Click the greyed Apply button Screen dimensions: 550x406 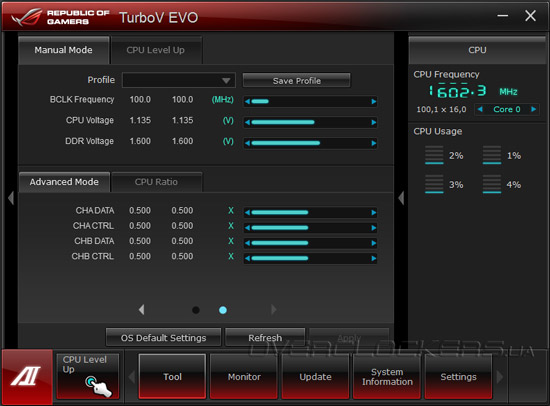coord(349,337)
